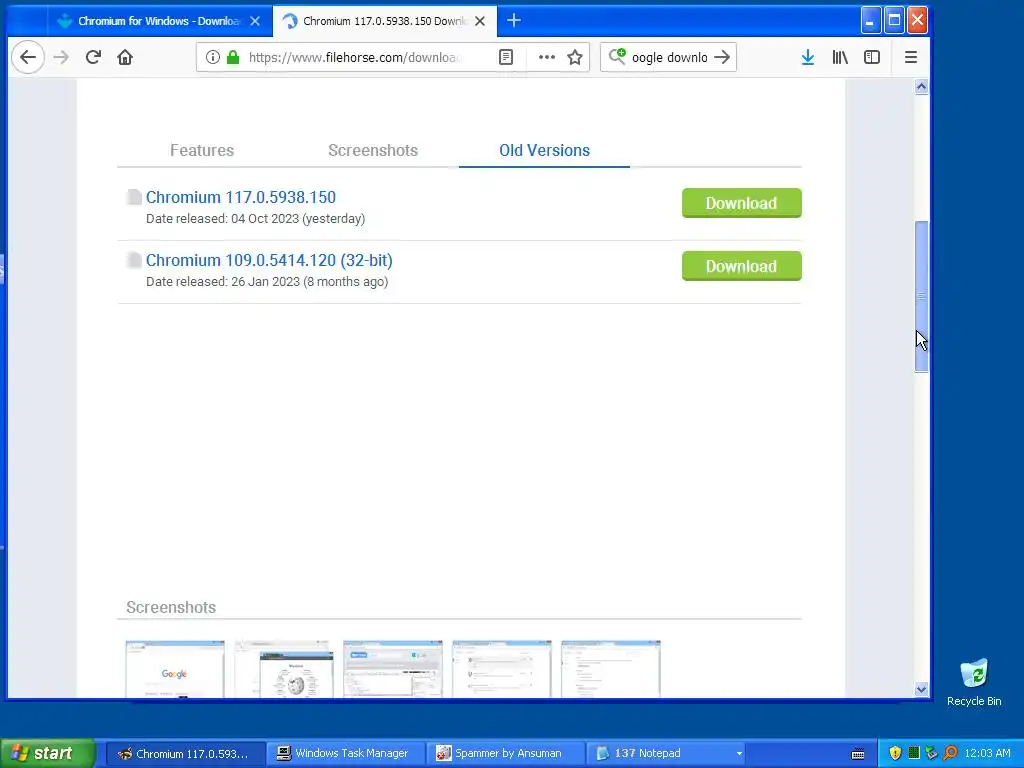Open Chromium 109.0.5414.120 (32-bit) link

[x=269, y=260]
